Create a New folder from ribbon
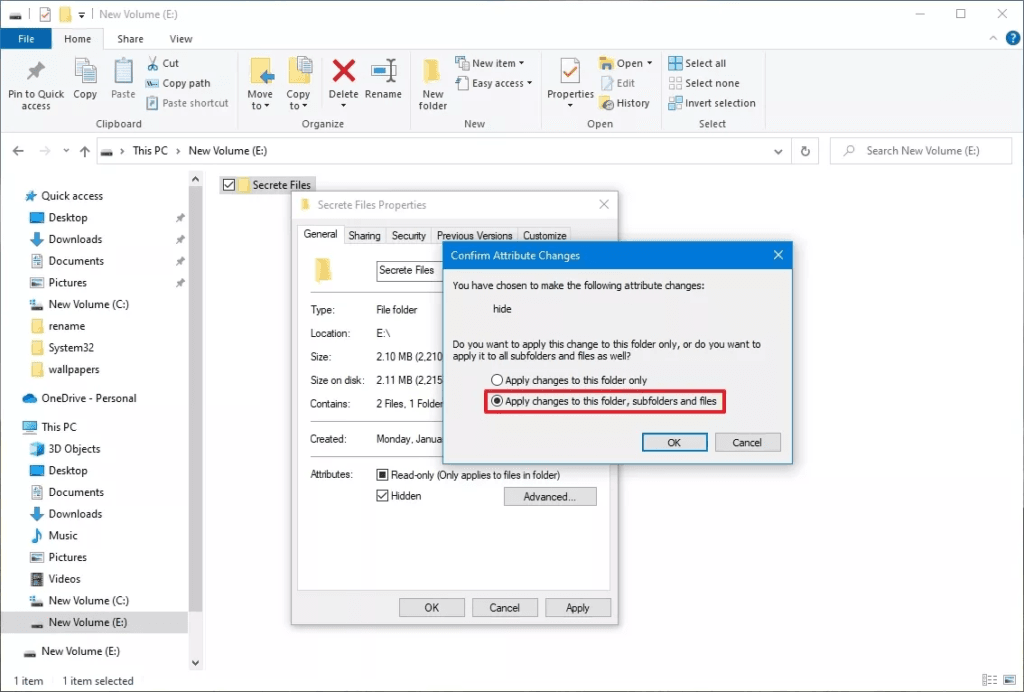The image size is (1024, 692). pyautogui.click(x=432, y=82)
